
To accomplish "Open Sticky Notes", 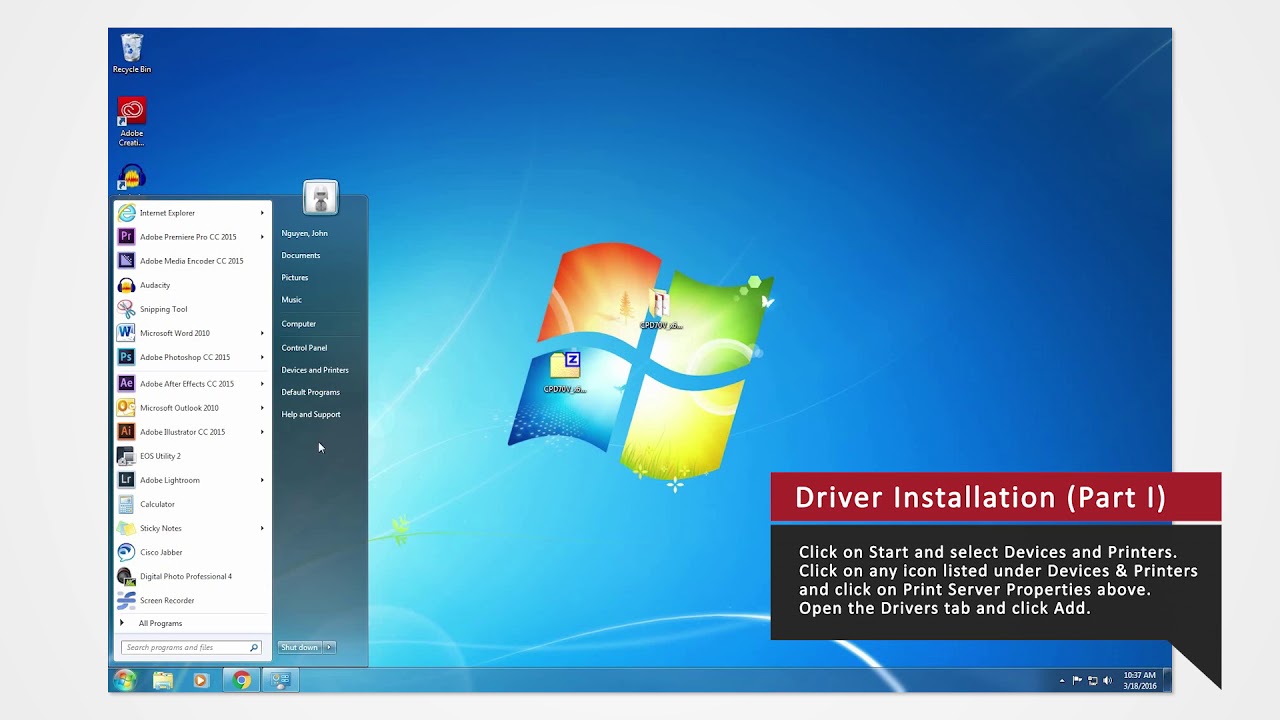I will (x=191, y=528).
